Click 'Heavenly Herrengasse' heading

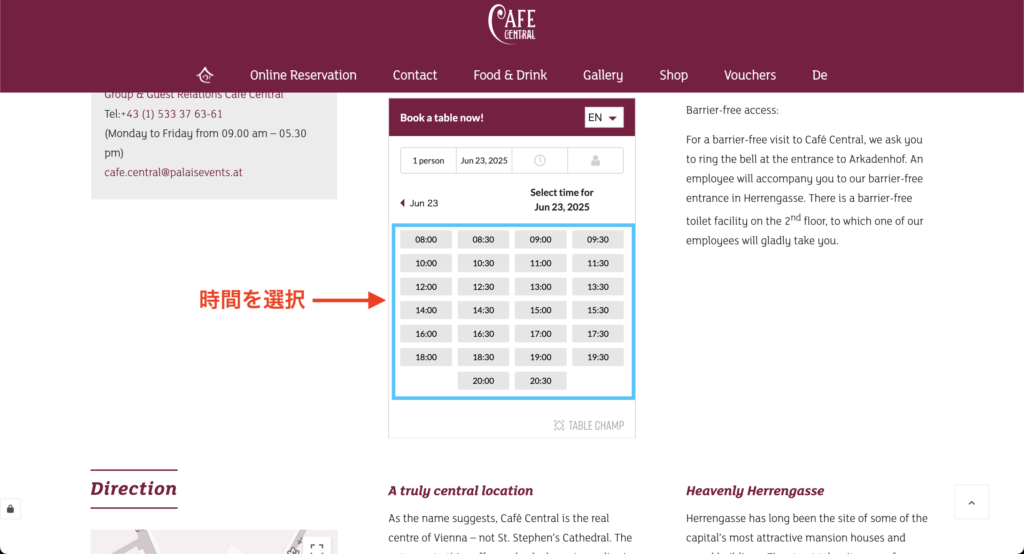point(755,491)
